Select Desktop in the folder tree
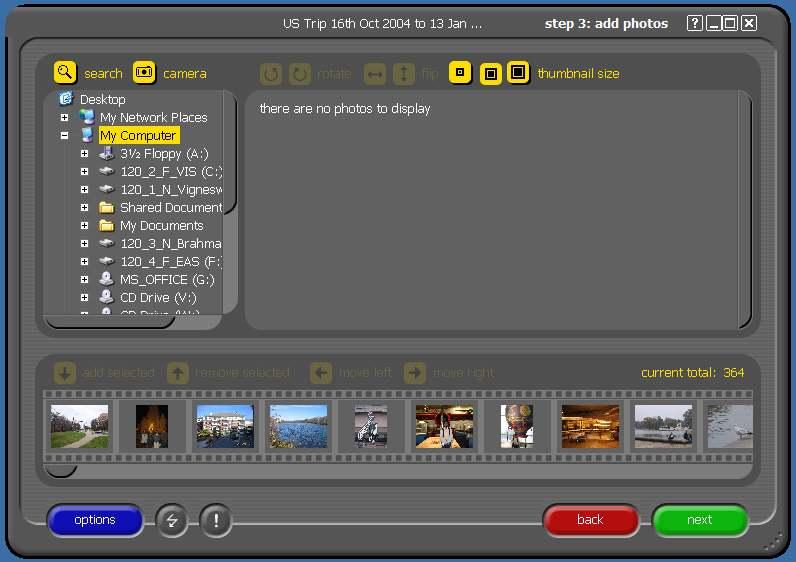Image resolution: width=796 pixels, height=562 pixels. point(102,99)
